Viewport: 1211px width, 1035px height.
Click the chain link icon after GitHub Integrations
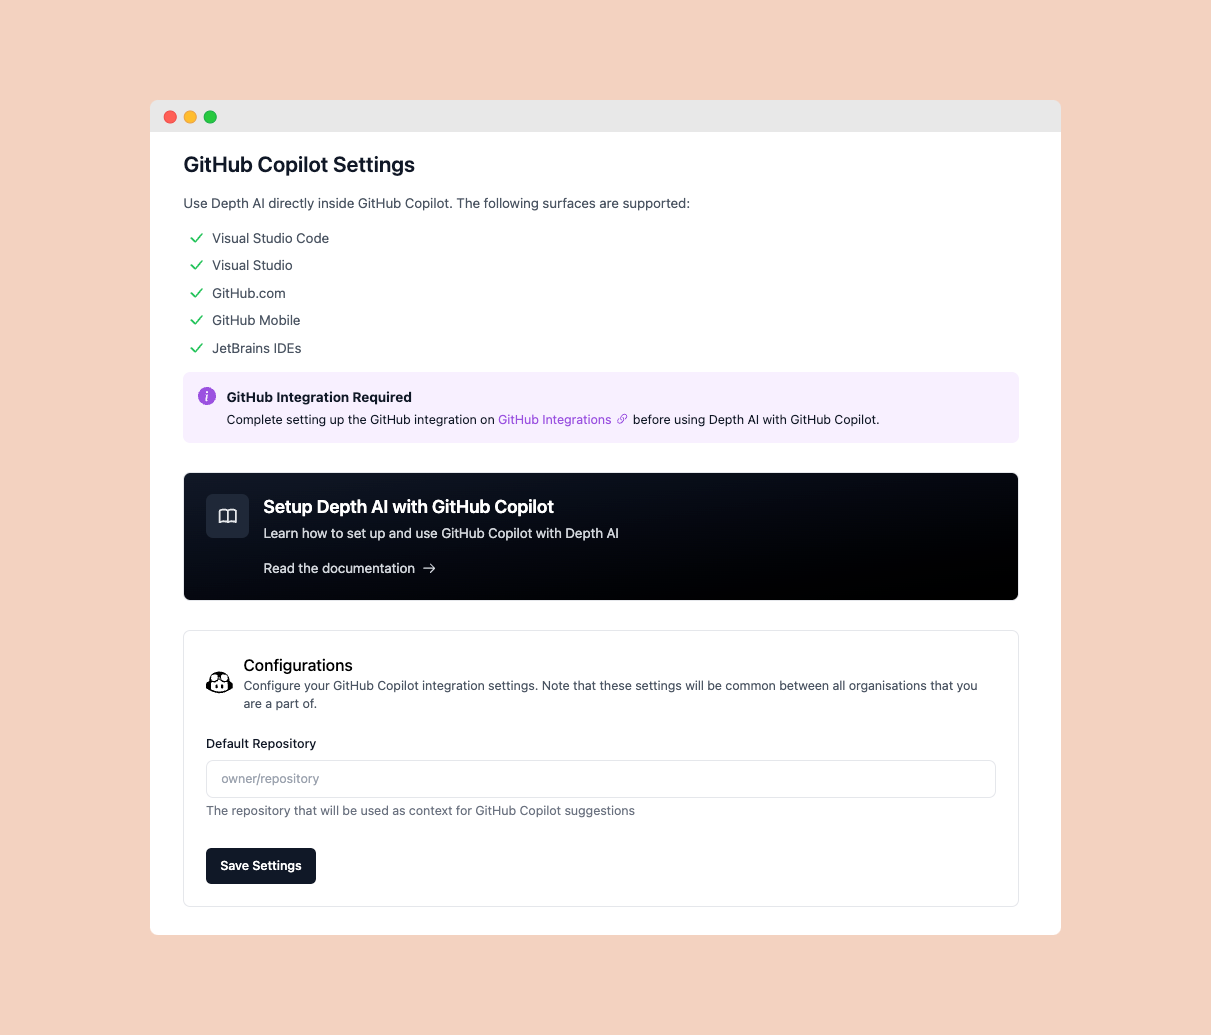tap(622, 419)
